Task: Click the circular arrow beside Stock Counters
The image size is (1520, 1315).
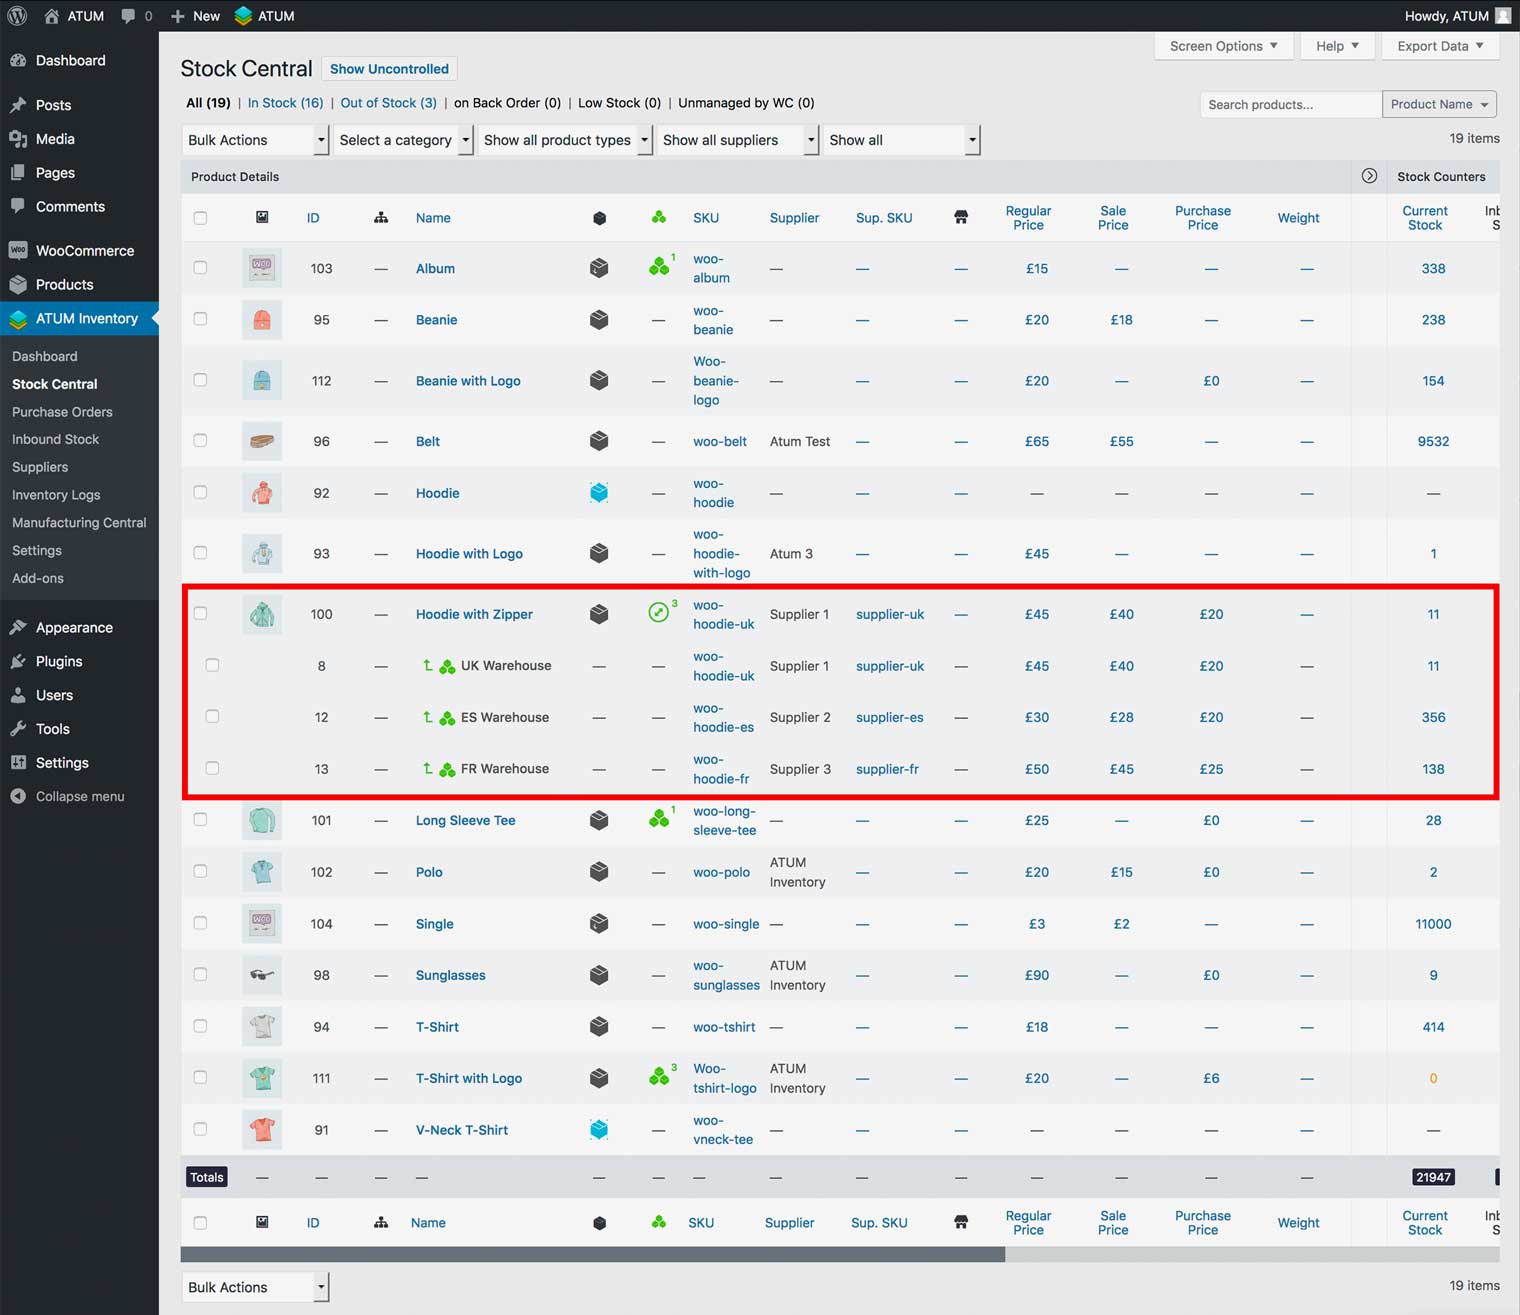Action: point(1369,176)
